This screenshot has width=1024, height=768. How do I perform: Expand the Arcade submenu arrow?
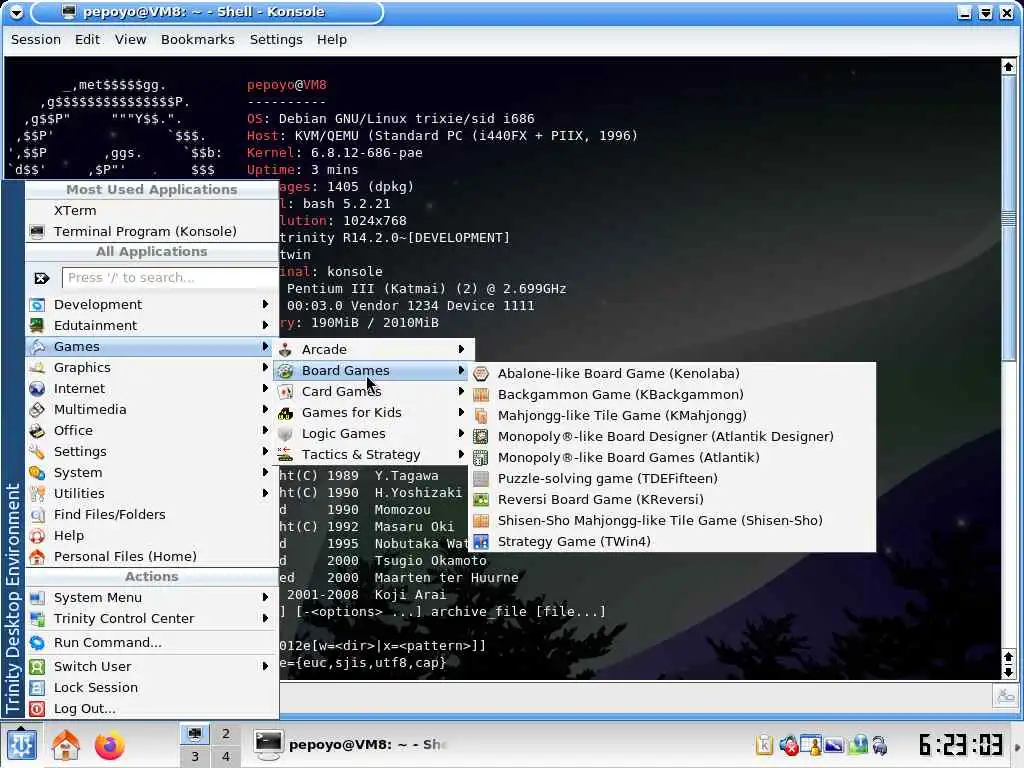pos(461,349)
